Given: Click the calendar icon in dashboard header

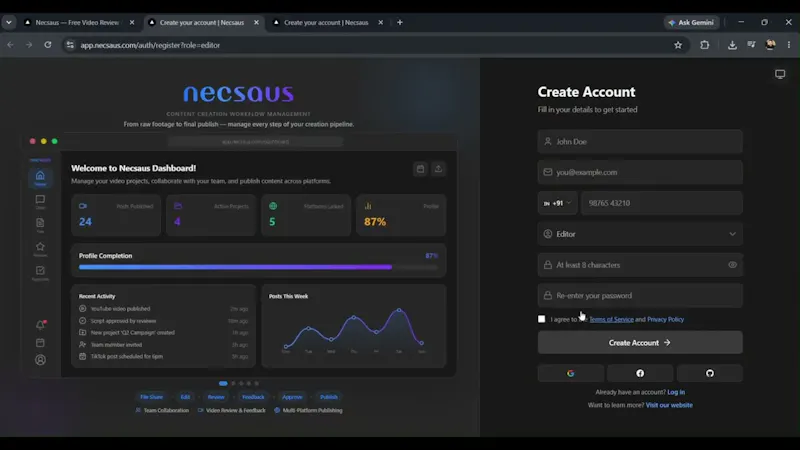Looking at the screenshot, I should coord(420,169).
